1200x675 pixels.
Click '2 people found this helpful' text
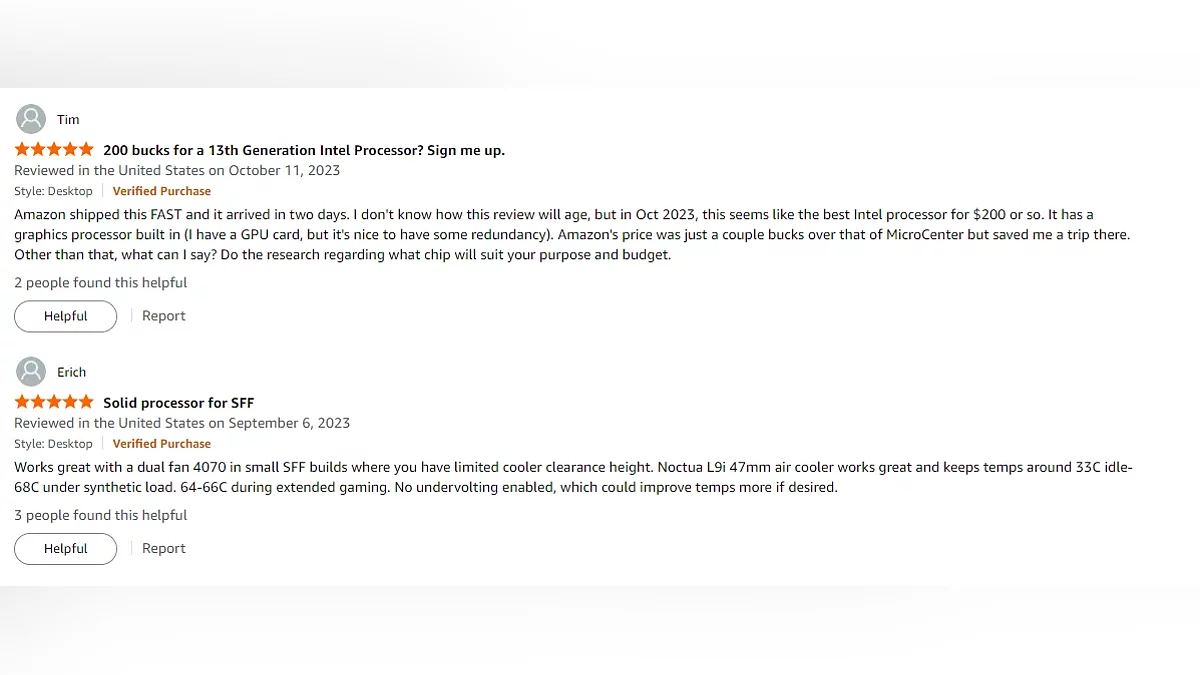coord(101,283)
